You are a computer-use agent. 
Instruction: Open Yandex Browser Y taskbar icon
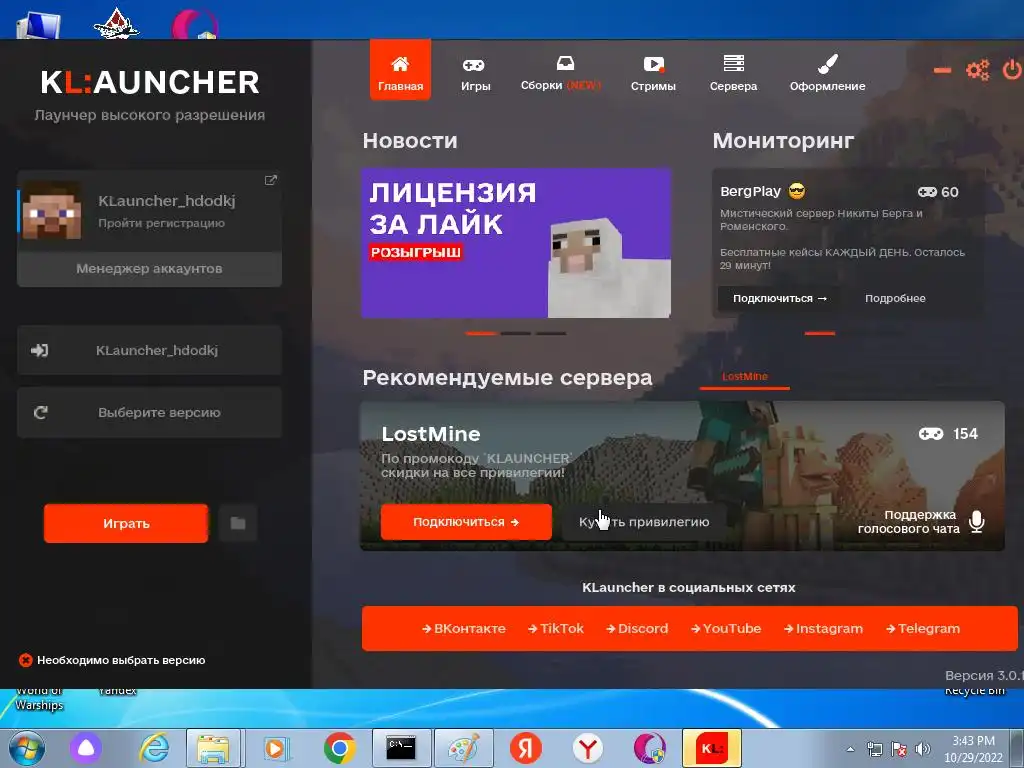588,748
